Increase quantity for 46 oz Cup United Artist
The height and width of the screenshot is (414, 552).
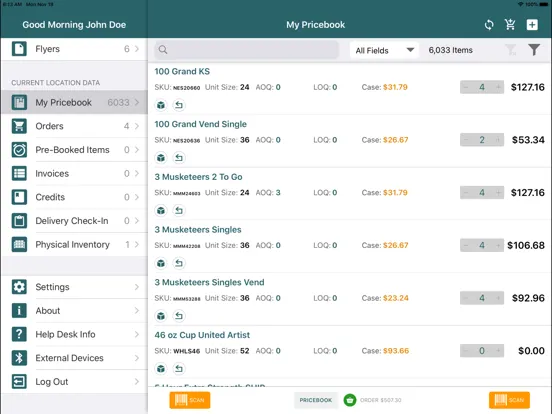coord(498,351)
